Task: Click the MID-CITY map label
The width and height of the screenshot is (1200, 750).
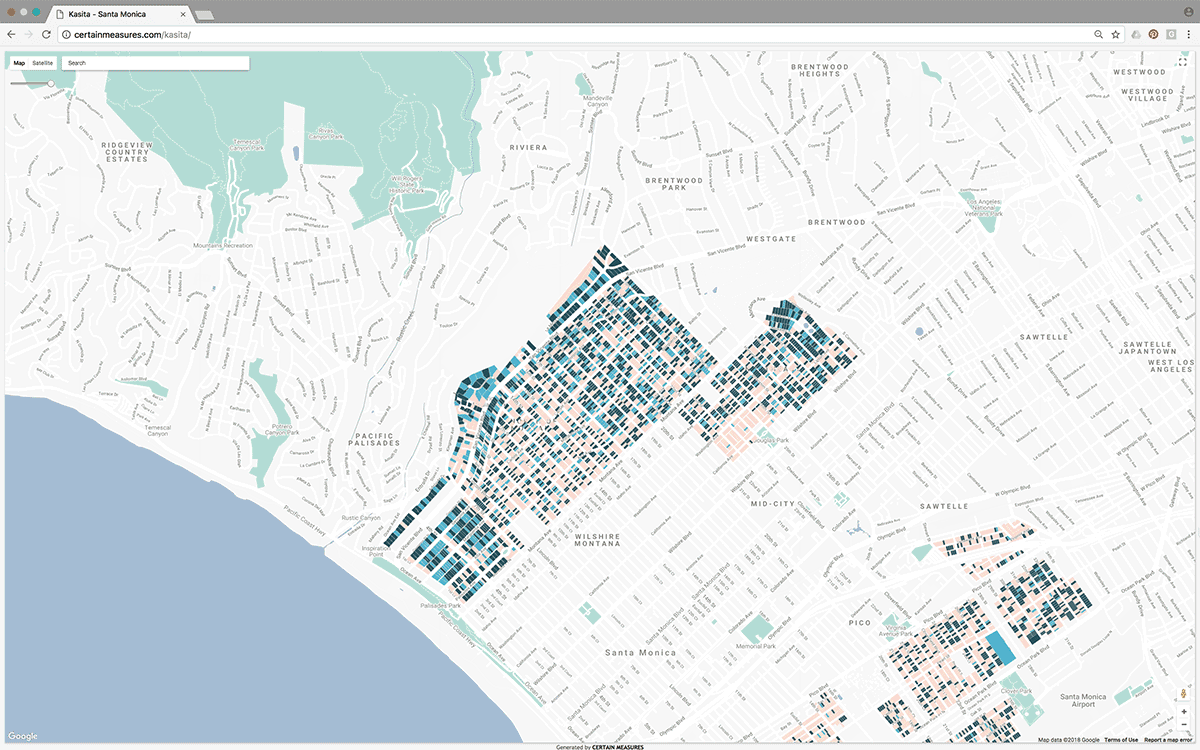Action: pos(771,504)
